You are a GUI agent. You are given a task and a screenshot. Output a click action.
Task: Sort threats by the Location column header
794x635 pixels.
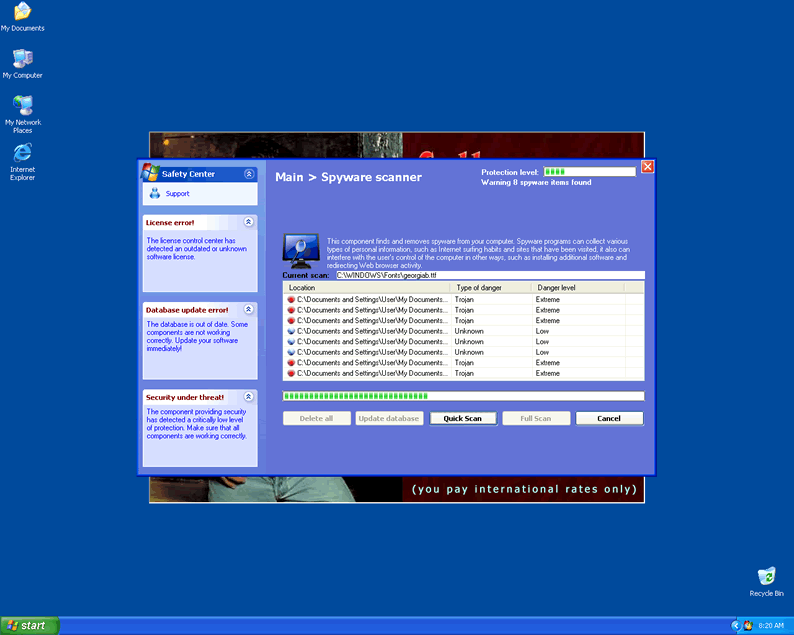pyautogui.click(x=366, y=287)
